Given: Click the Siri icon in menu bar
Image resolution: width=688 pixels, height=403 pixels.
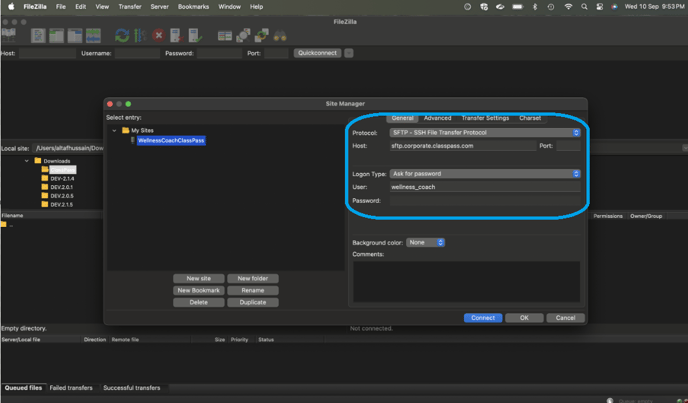Looking at the screenshot, I should (x=614, y=7).
